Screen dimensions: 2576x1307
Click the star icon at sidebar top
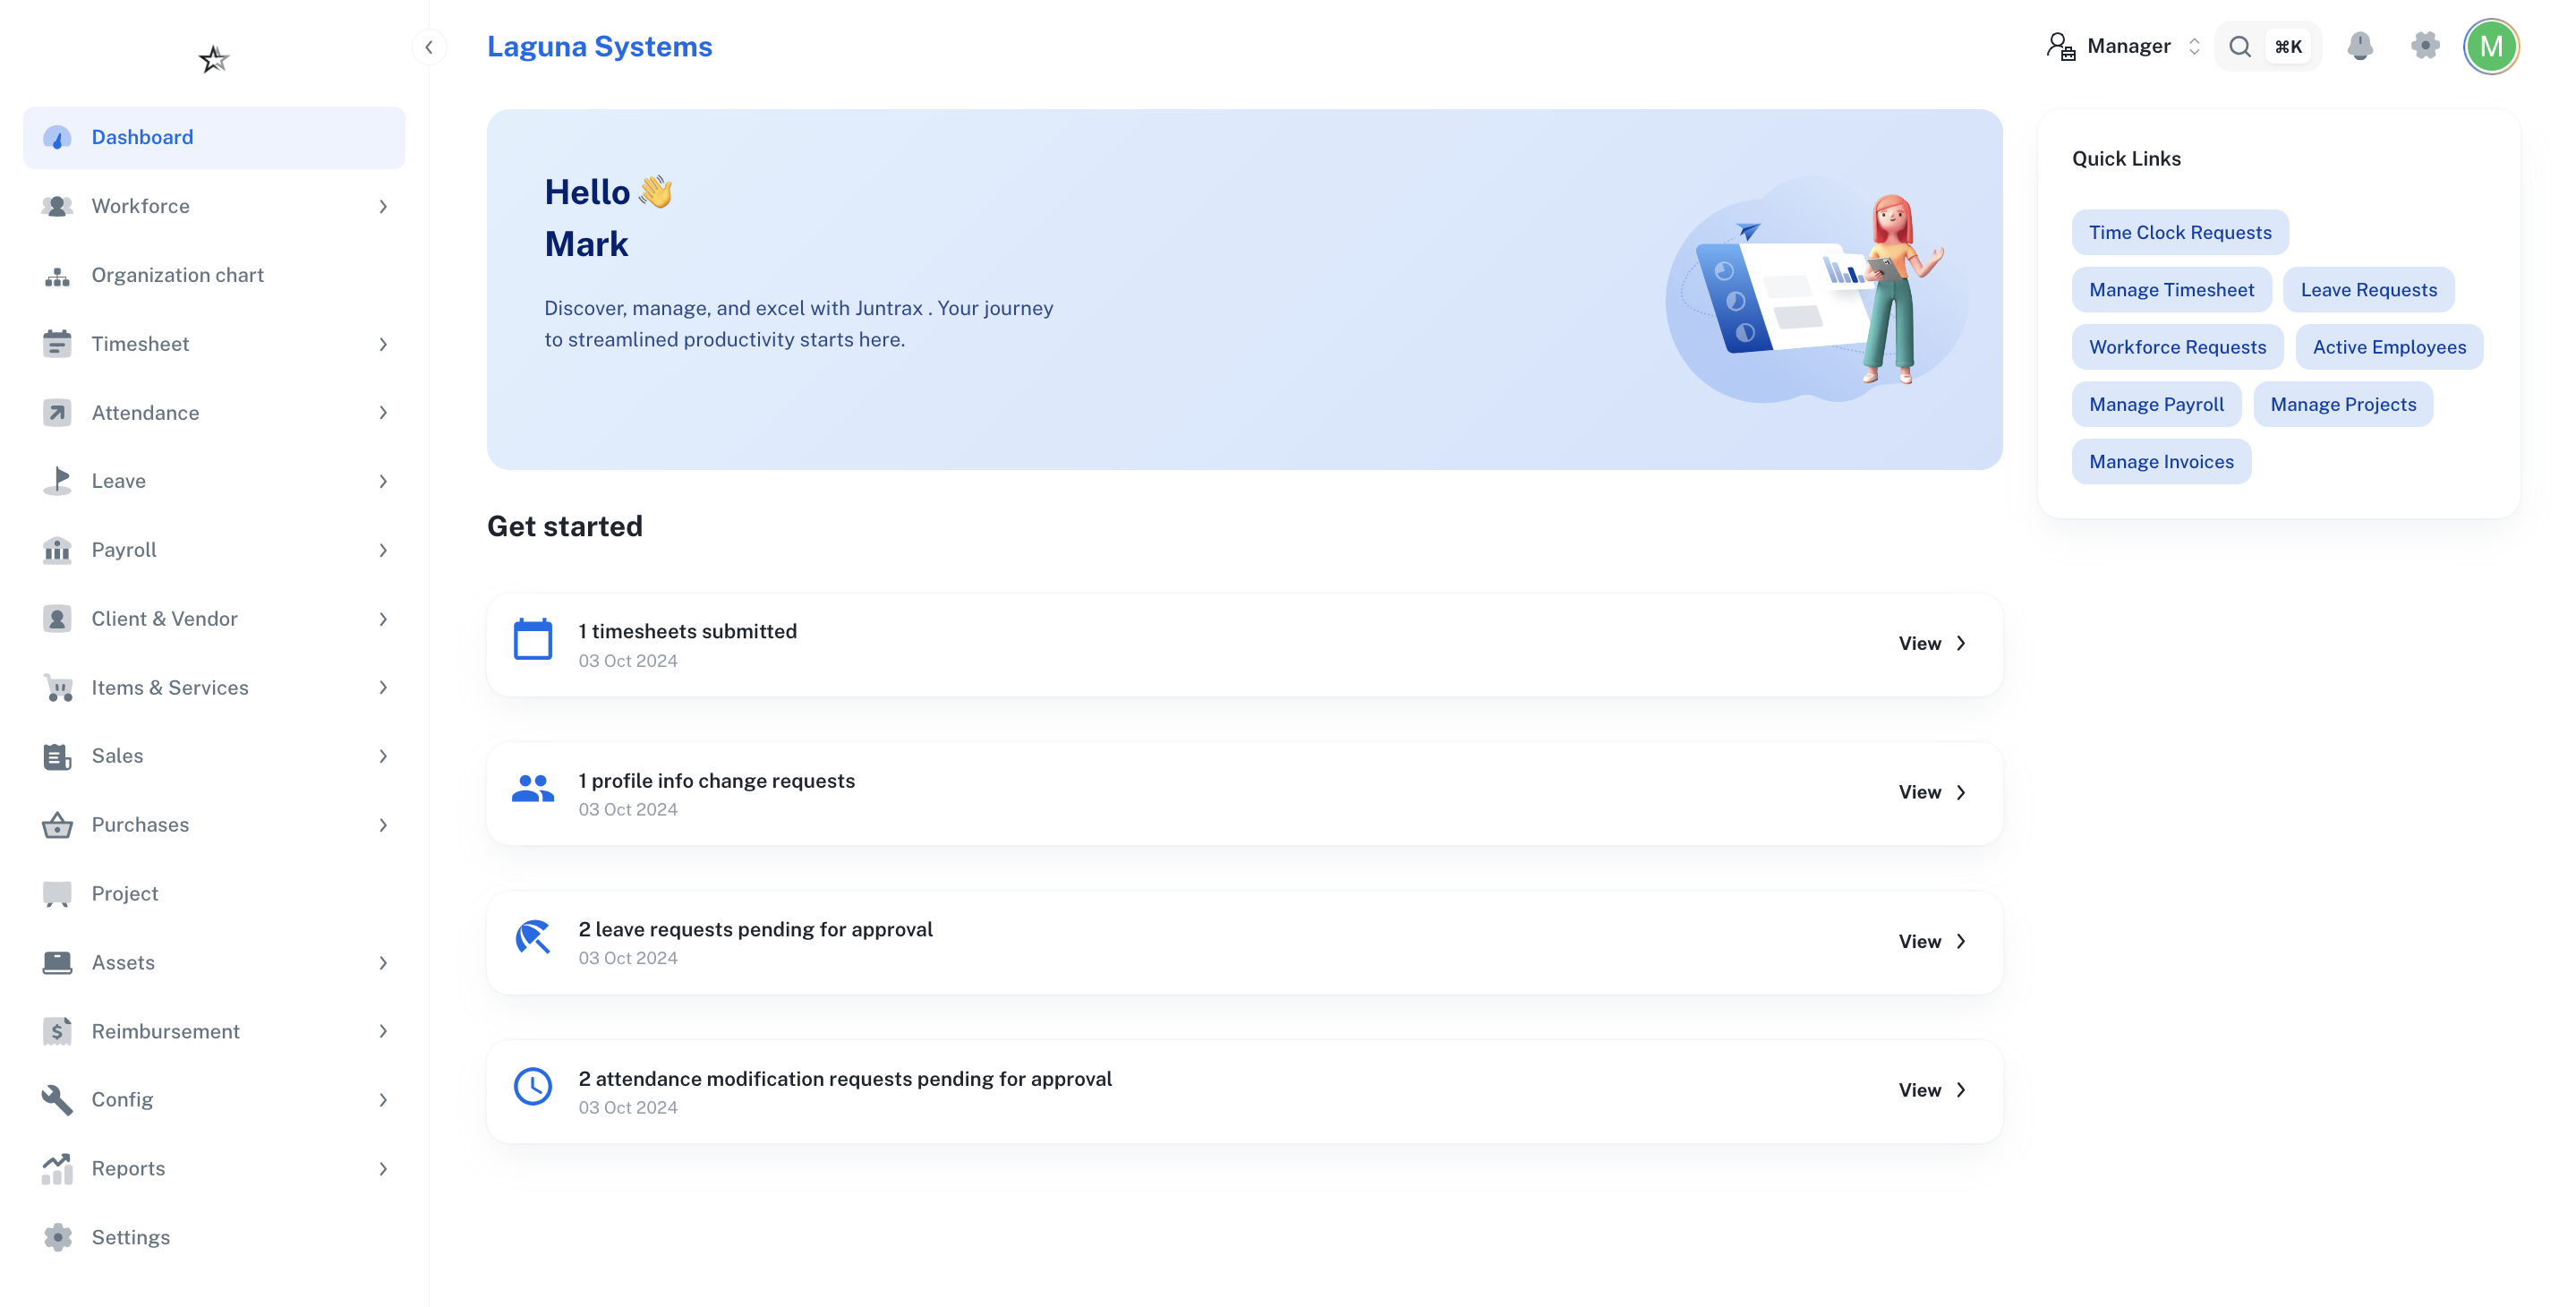[213, 59]
